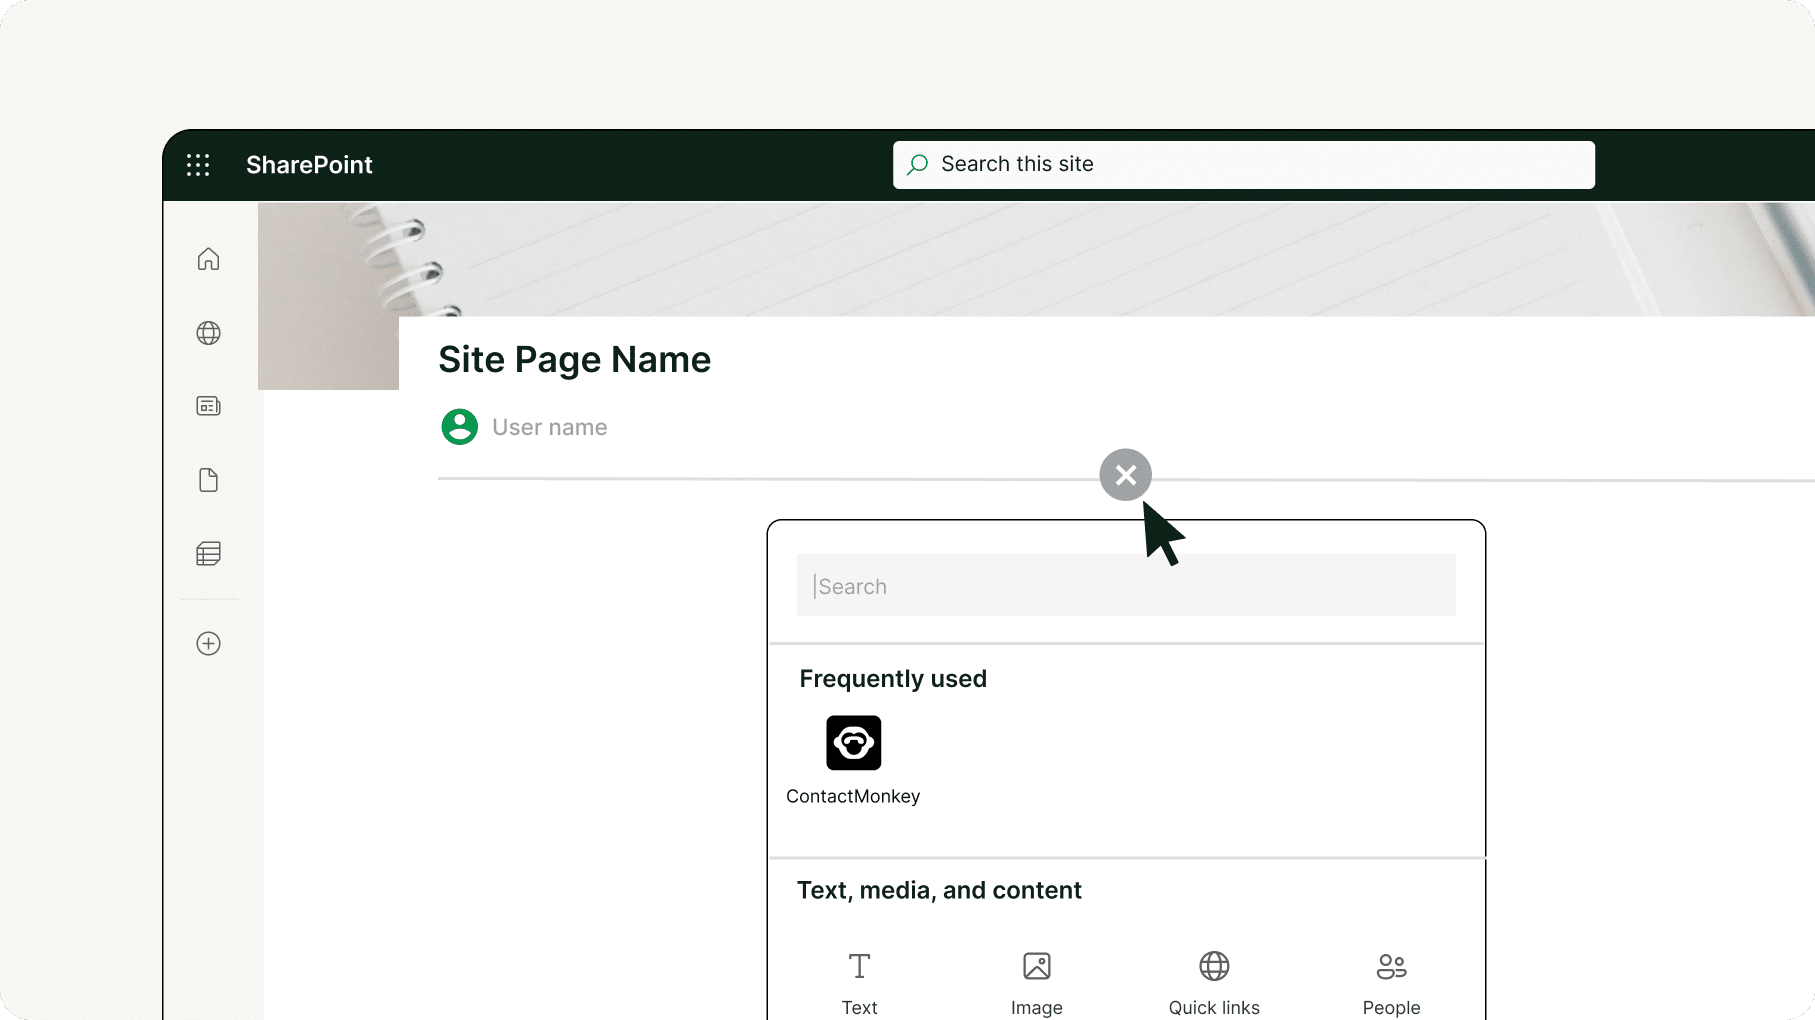This screenshot has height=1020, width=1815.
Task: Click the green user avatar icon
Action: coord(459,427)
